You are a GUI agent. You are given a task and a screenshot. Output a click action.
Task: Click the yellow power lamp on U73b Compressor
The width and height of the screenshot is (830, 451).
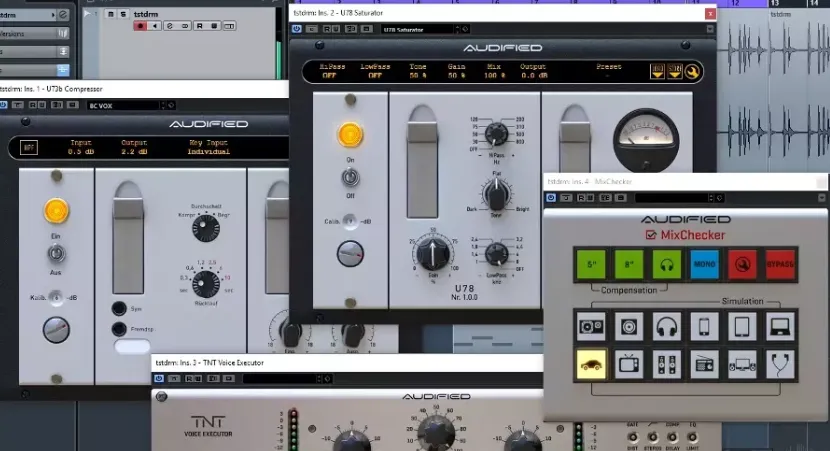click(56, 211)
